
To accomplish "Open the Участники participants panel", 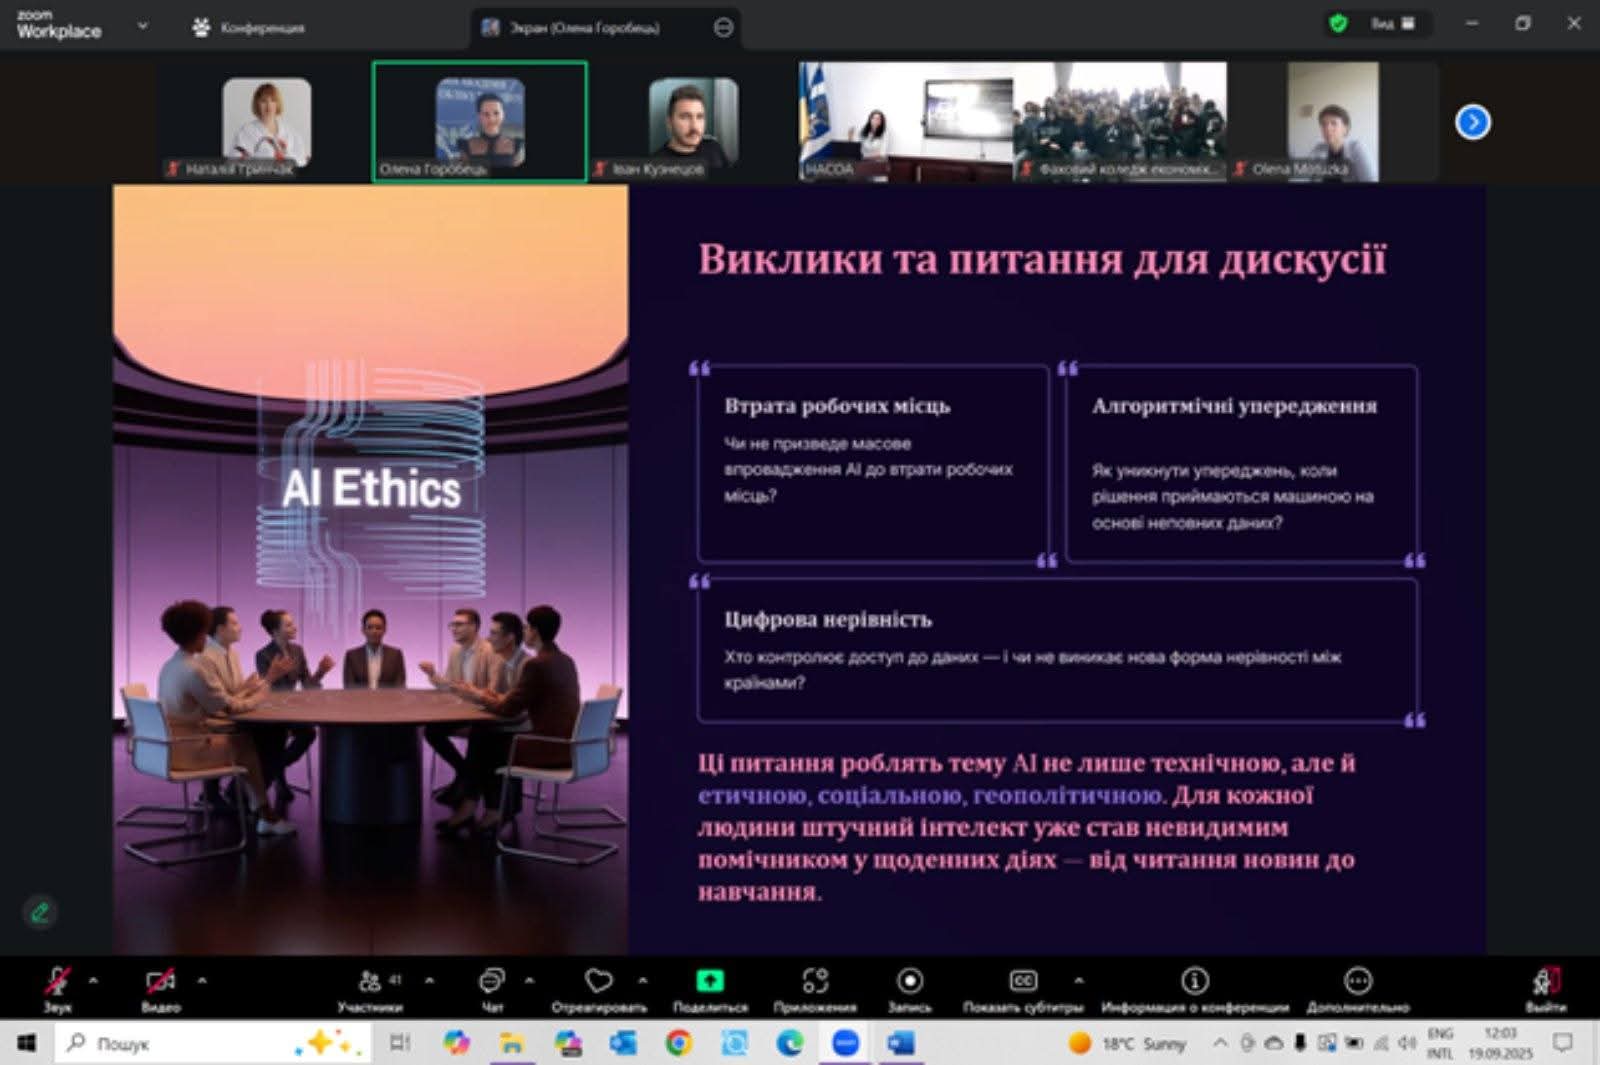I will pos(371,982).
